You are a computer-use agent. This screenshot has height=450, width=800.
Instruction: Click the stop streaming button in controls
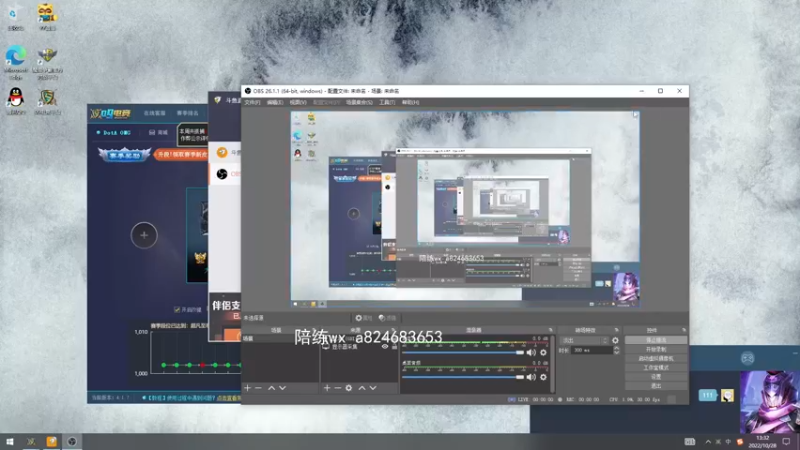pos(656,340)
